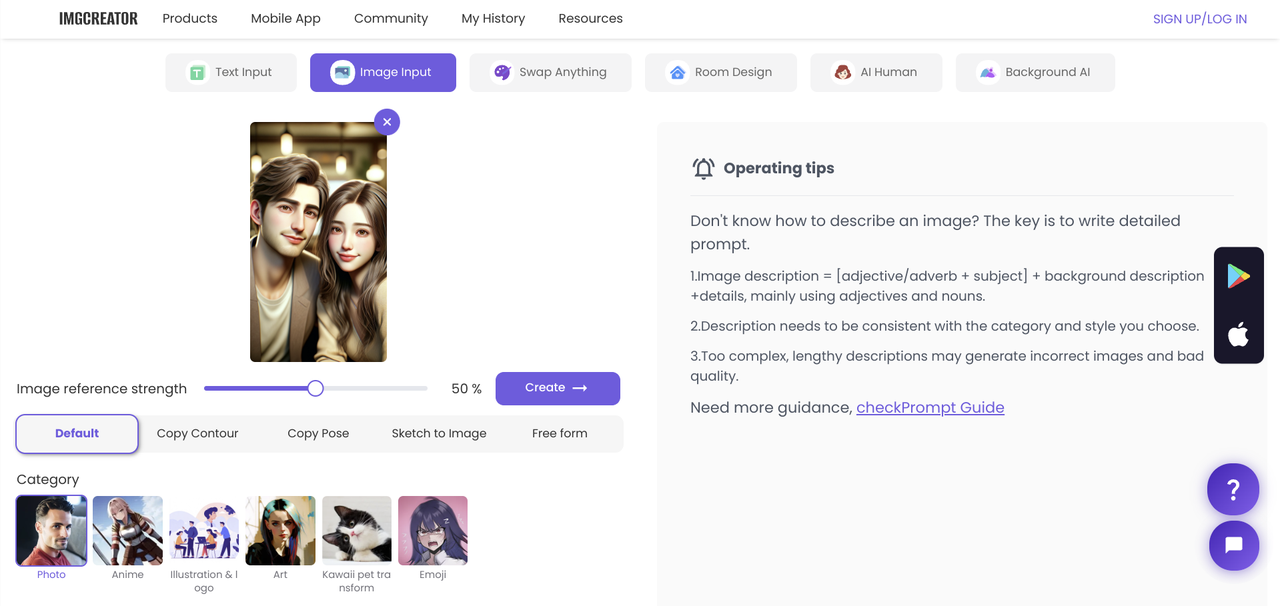Screen dimensions: 1280x606
Task: Select Kawaii pet transform category
Action: pos(356,531)
